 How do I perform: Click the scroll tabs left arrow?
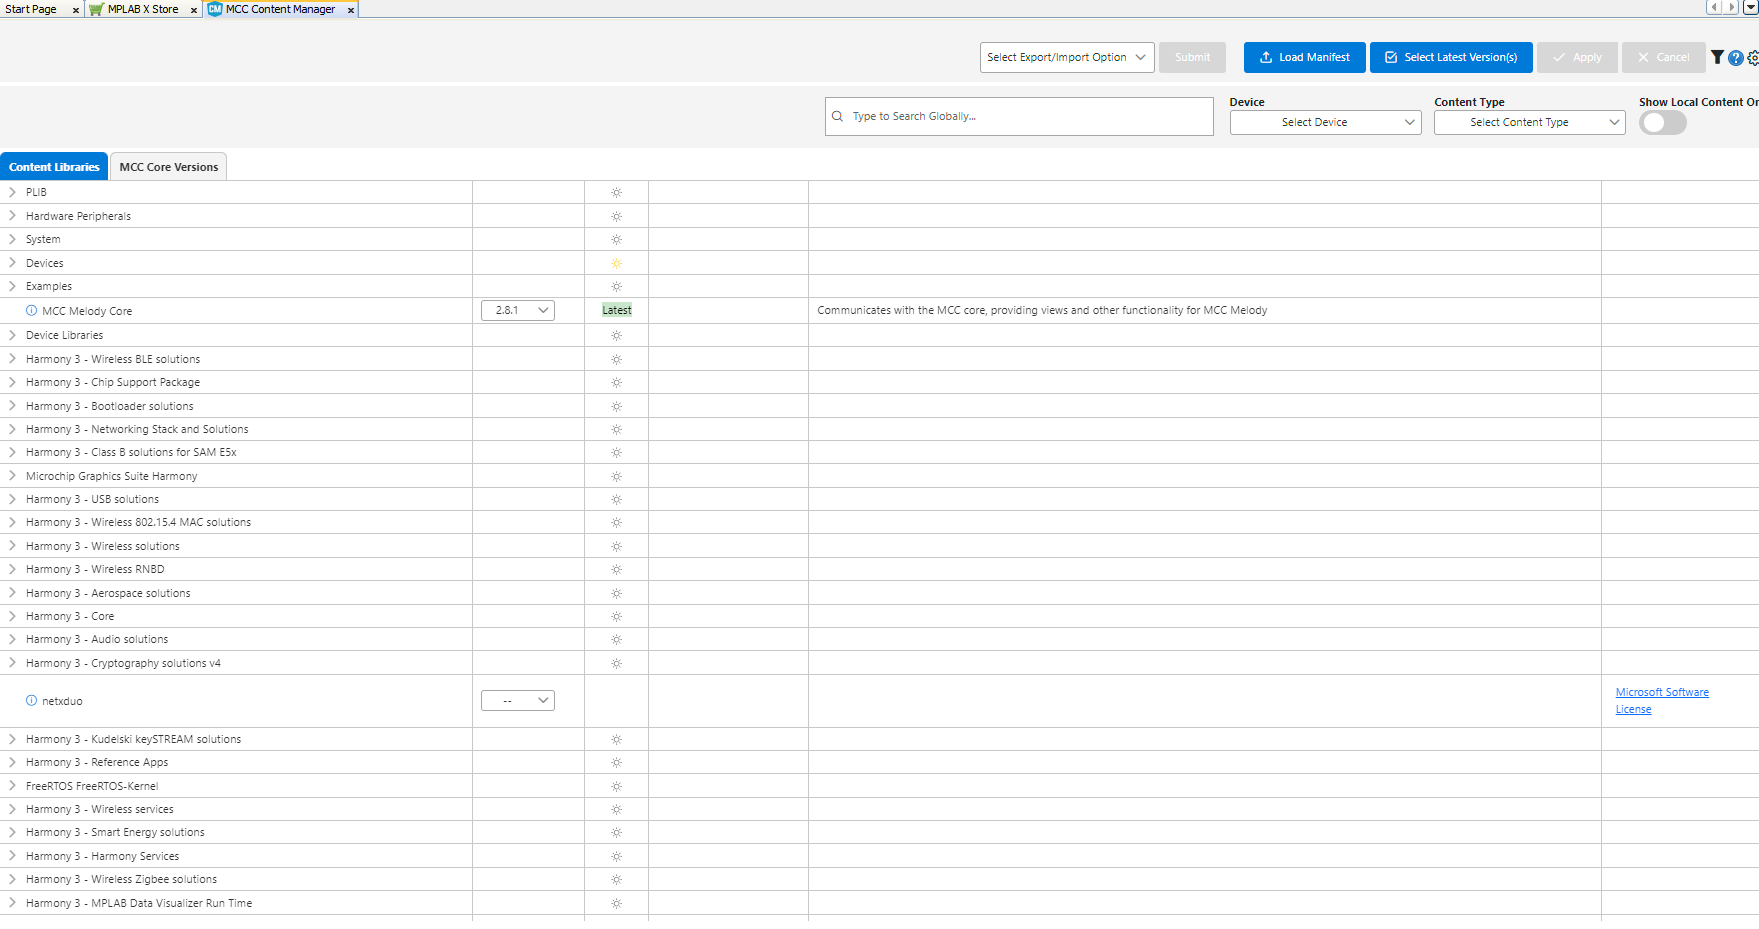pyautogui.click(x=1713, y=7)
